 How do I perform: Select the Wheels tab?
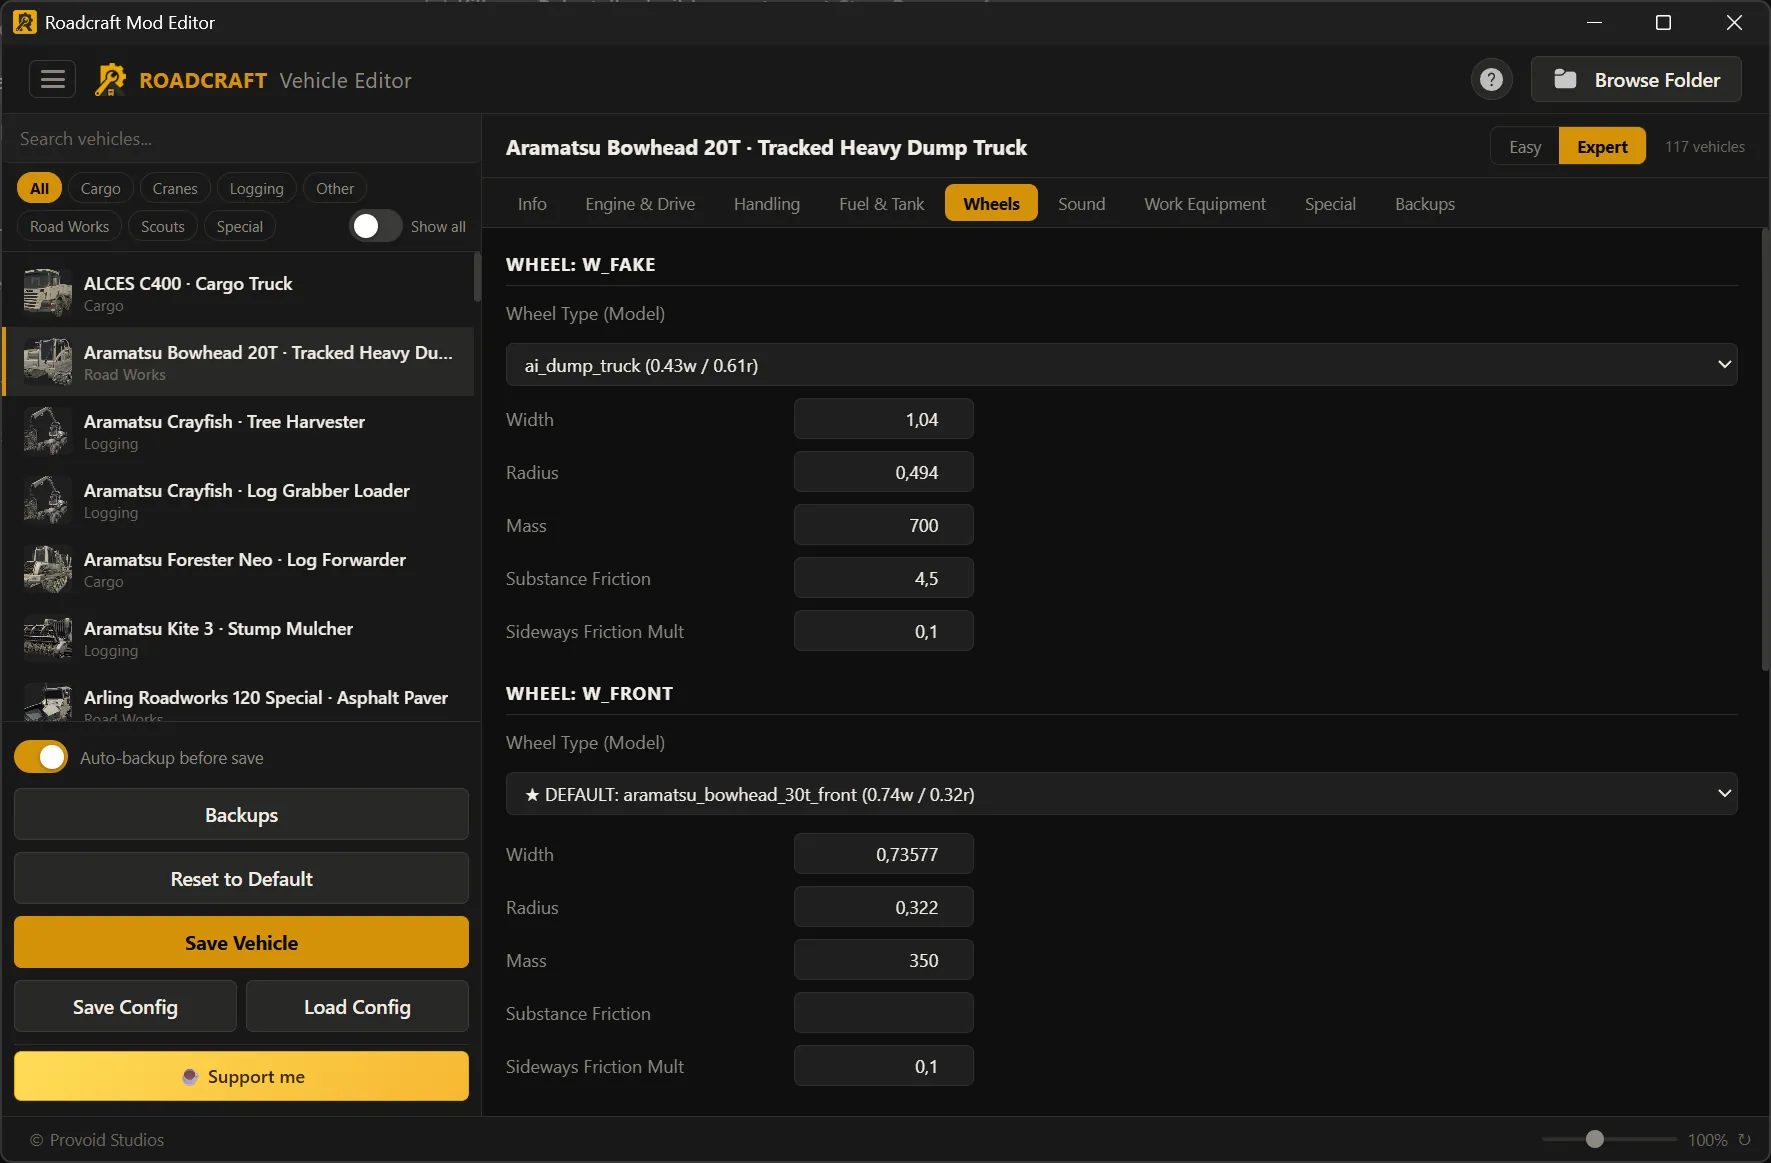(x=991, y=203)
